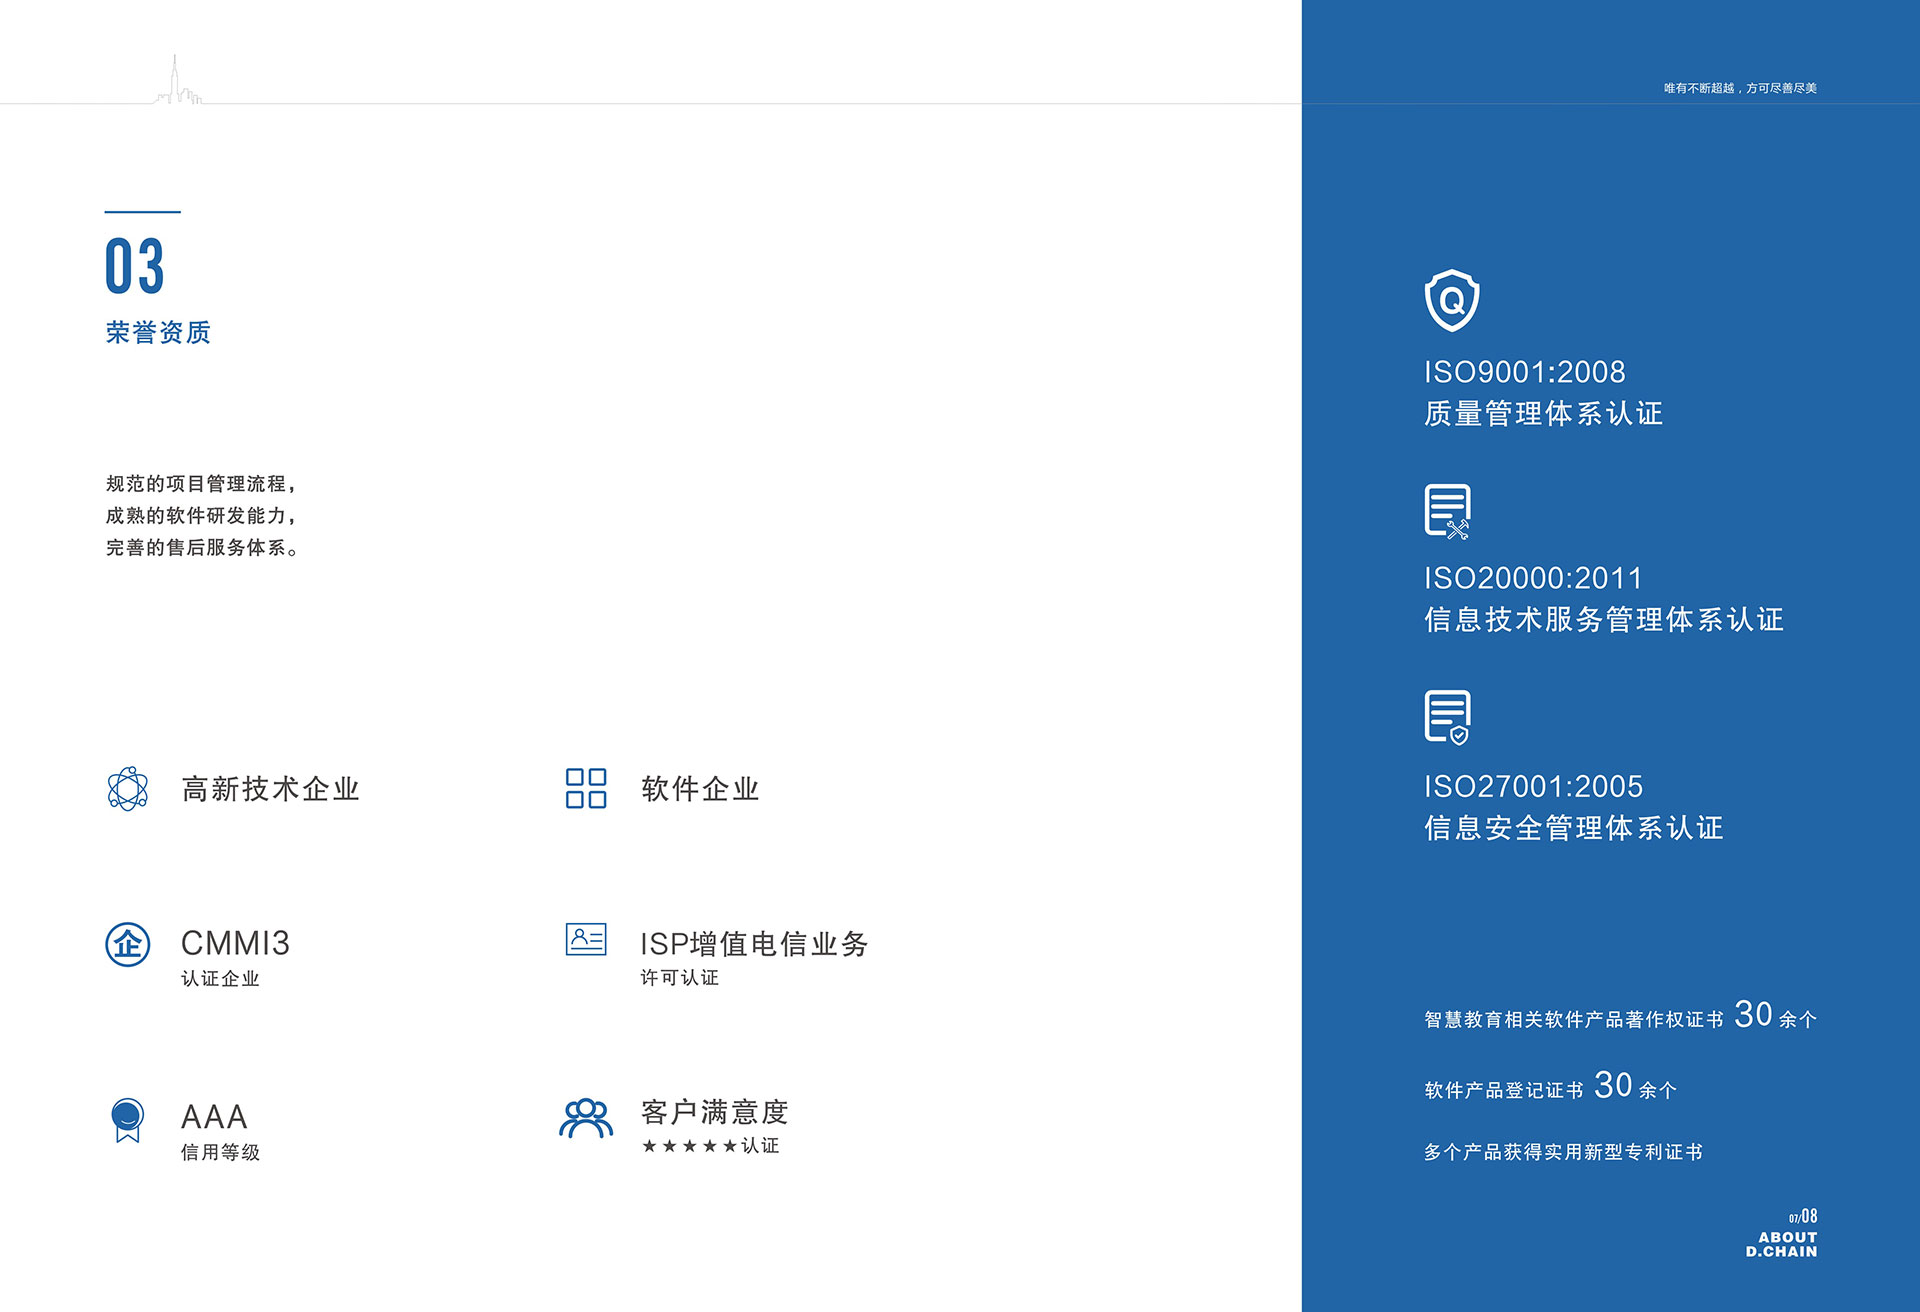Click the 荣誉资质 section heading
Viewport: 1920px width, 1312px height.
(x=158, y=333)
